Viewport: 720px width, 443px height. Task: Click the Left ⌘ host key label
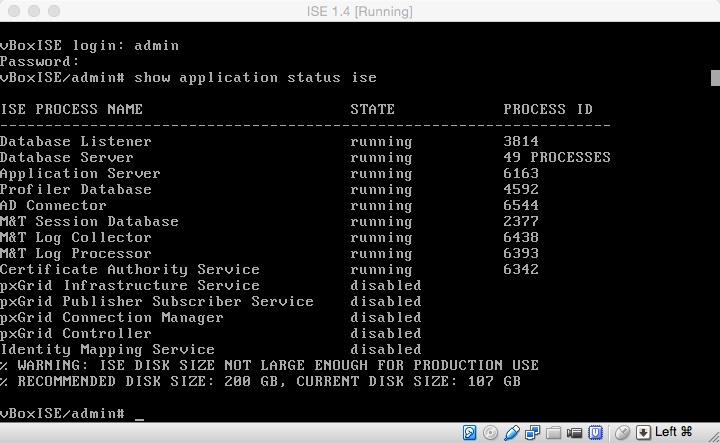click(x=674, y=432)
